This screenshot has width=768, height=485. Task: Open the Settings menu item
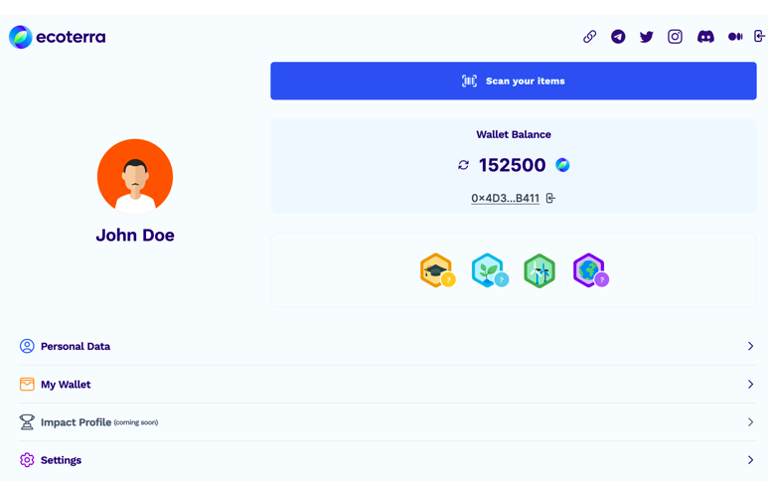pyautogui.click(x=387, y=460)
